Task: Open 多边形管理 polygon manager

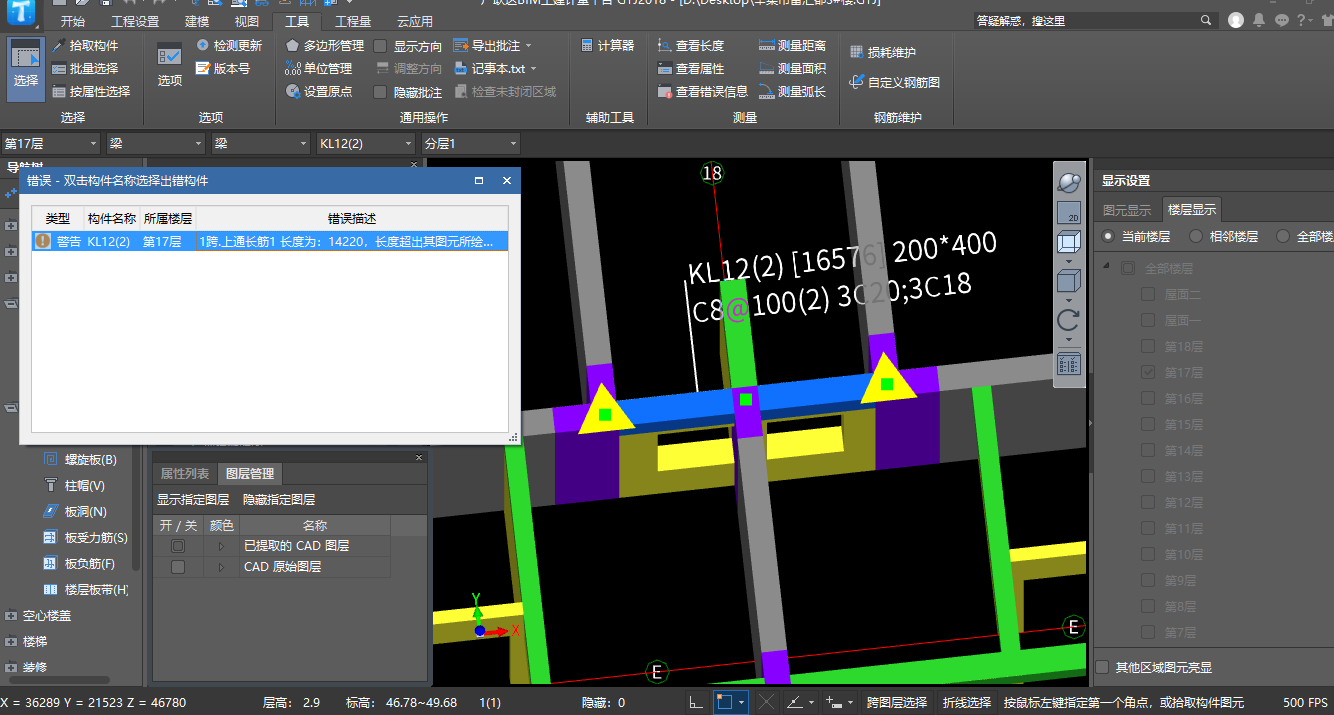Action: (x=324, y=46)
